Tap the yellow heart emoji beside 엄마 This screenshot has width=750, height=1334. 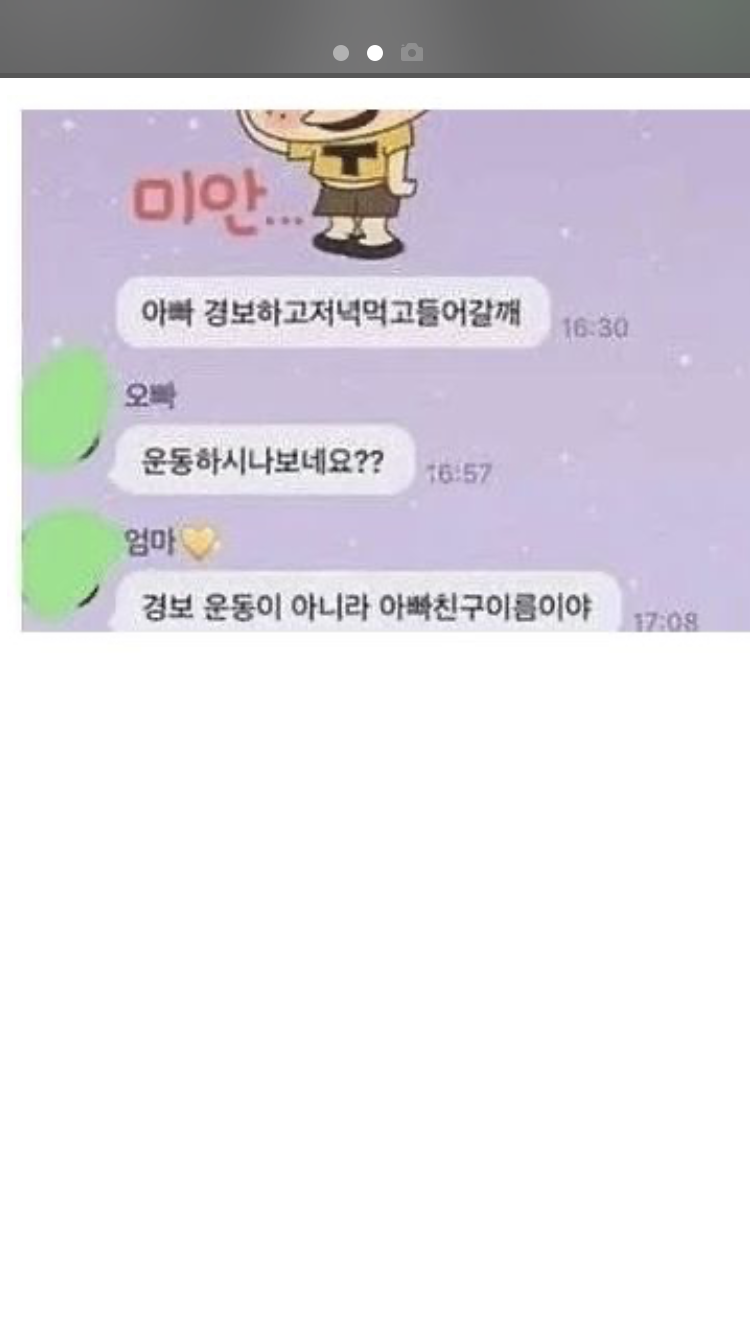coord(199,543)
